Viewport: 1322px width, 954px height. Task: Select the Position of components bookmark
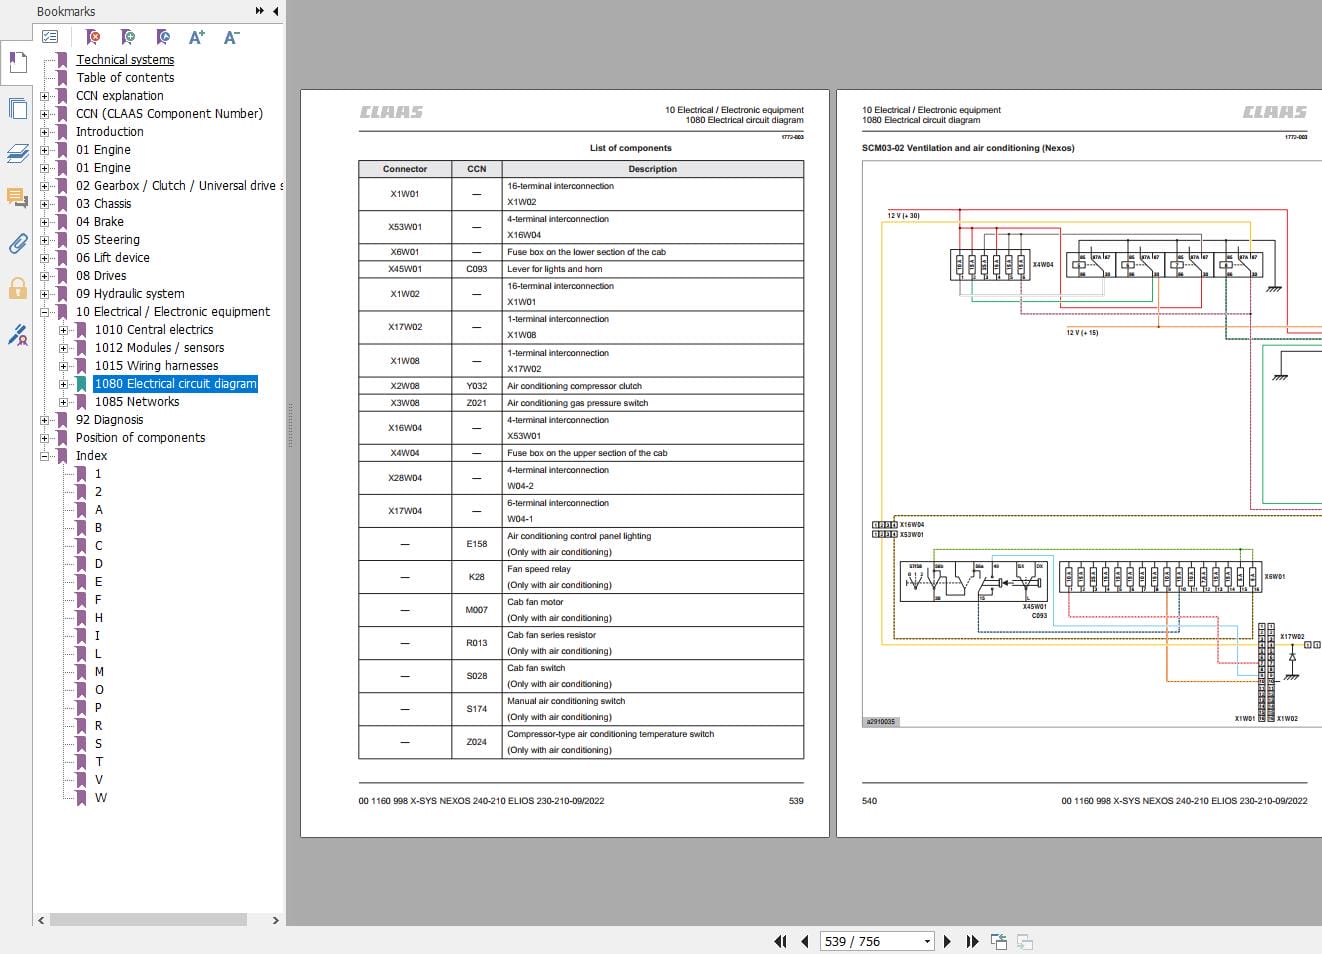pos(140,438)
